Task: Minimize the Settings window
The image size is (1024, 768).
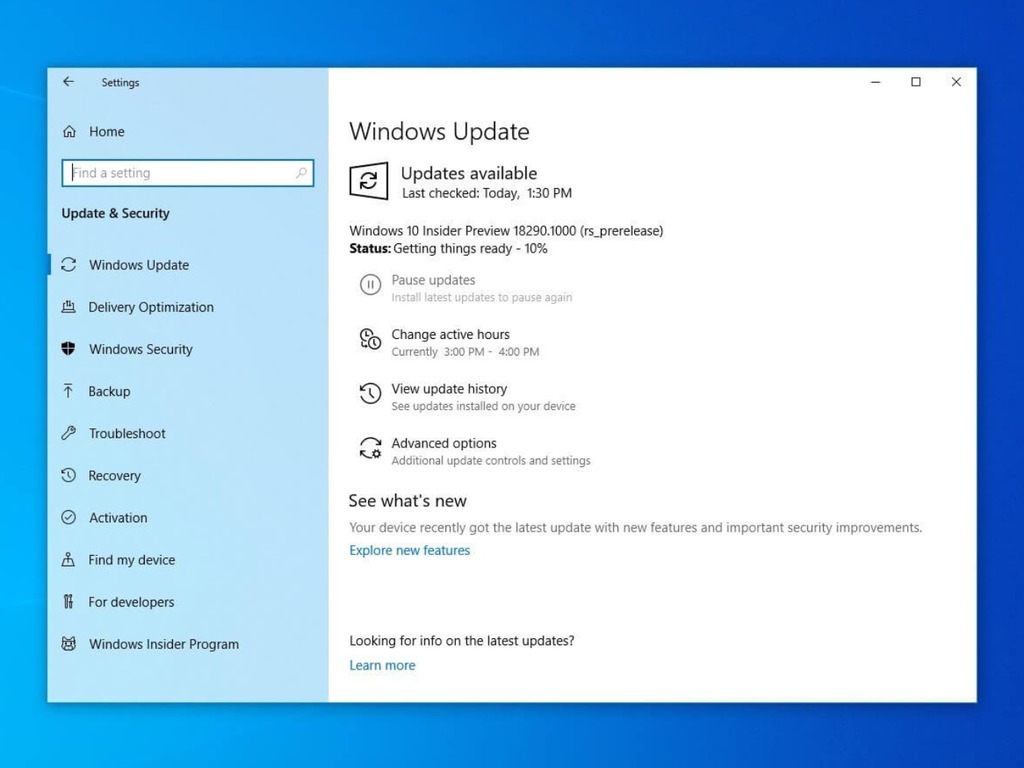Action: point(875,82)
